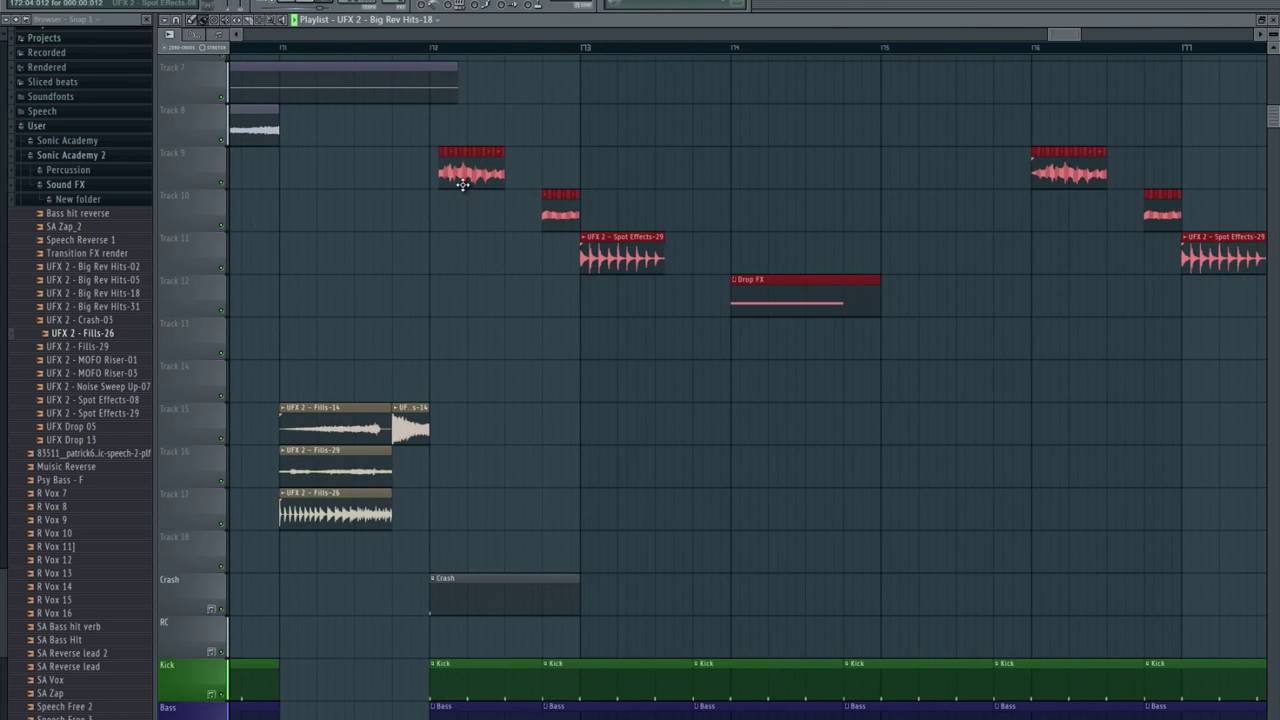1280x720 pixels.
Task: Mute Track 10 with its green light
Action: coord(221,225)
